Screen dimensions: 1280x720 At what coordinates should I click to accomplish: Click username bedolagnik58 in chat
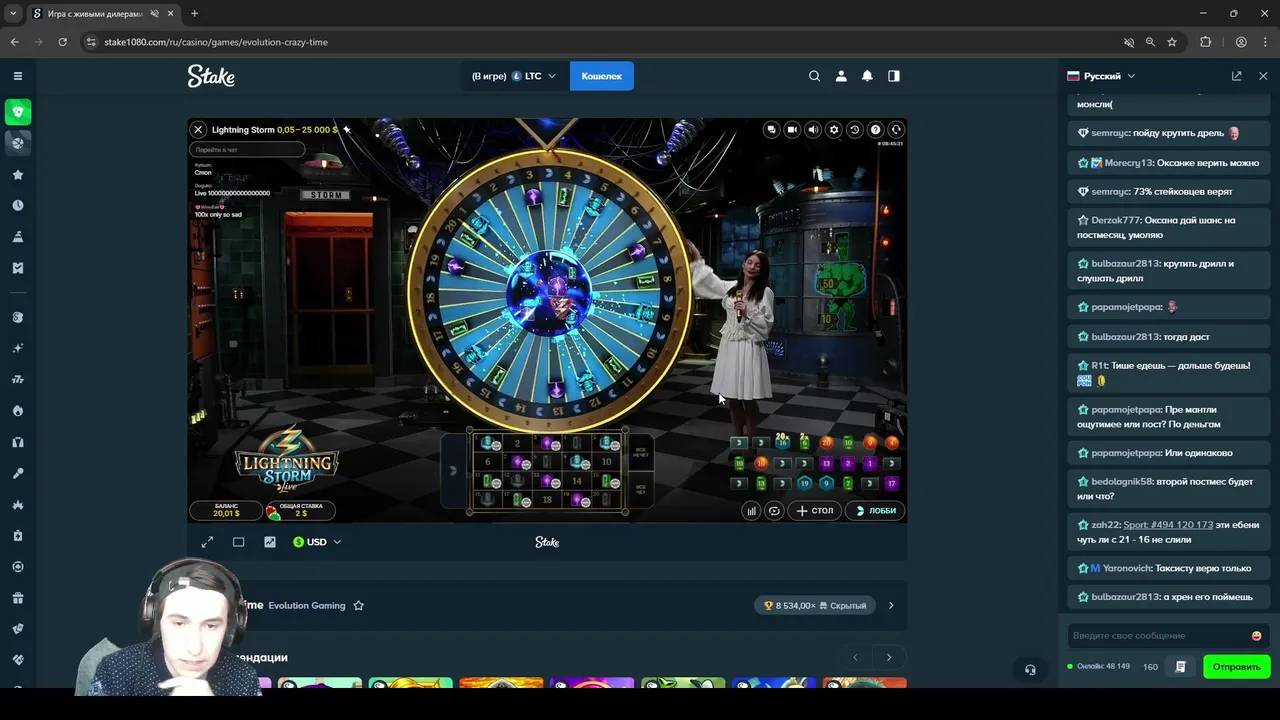pos(1122,481)
